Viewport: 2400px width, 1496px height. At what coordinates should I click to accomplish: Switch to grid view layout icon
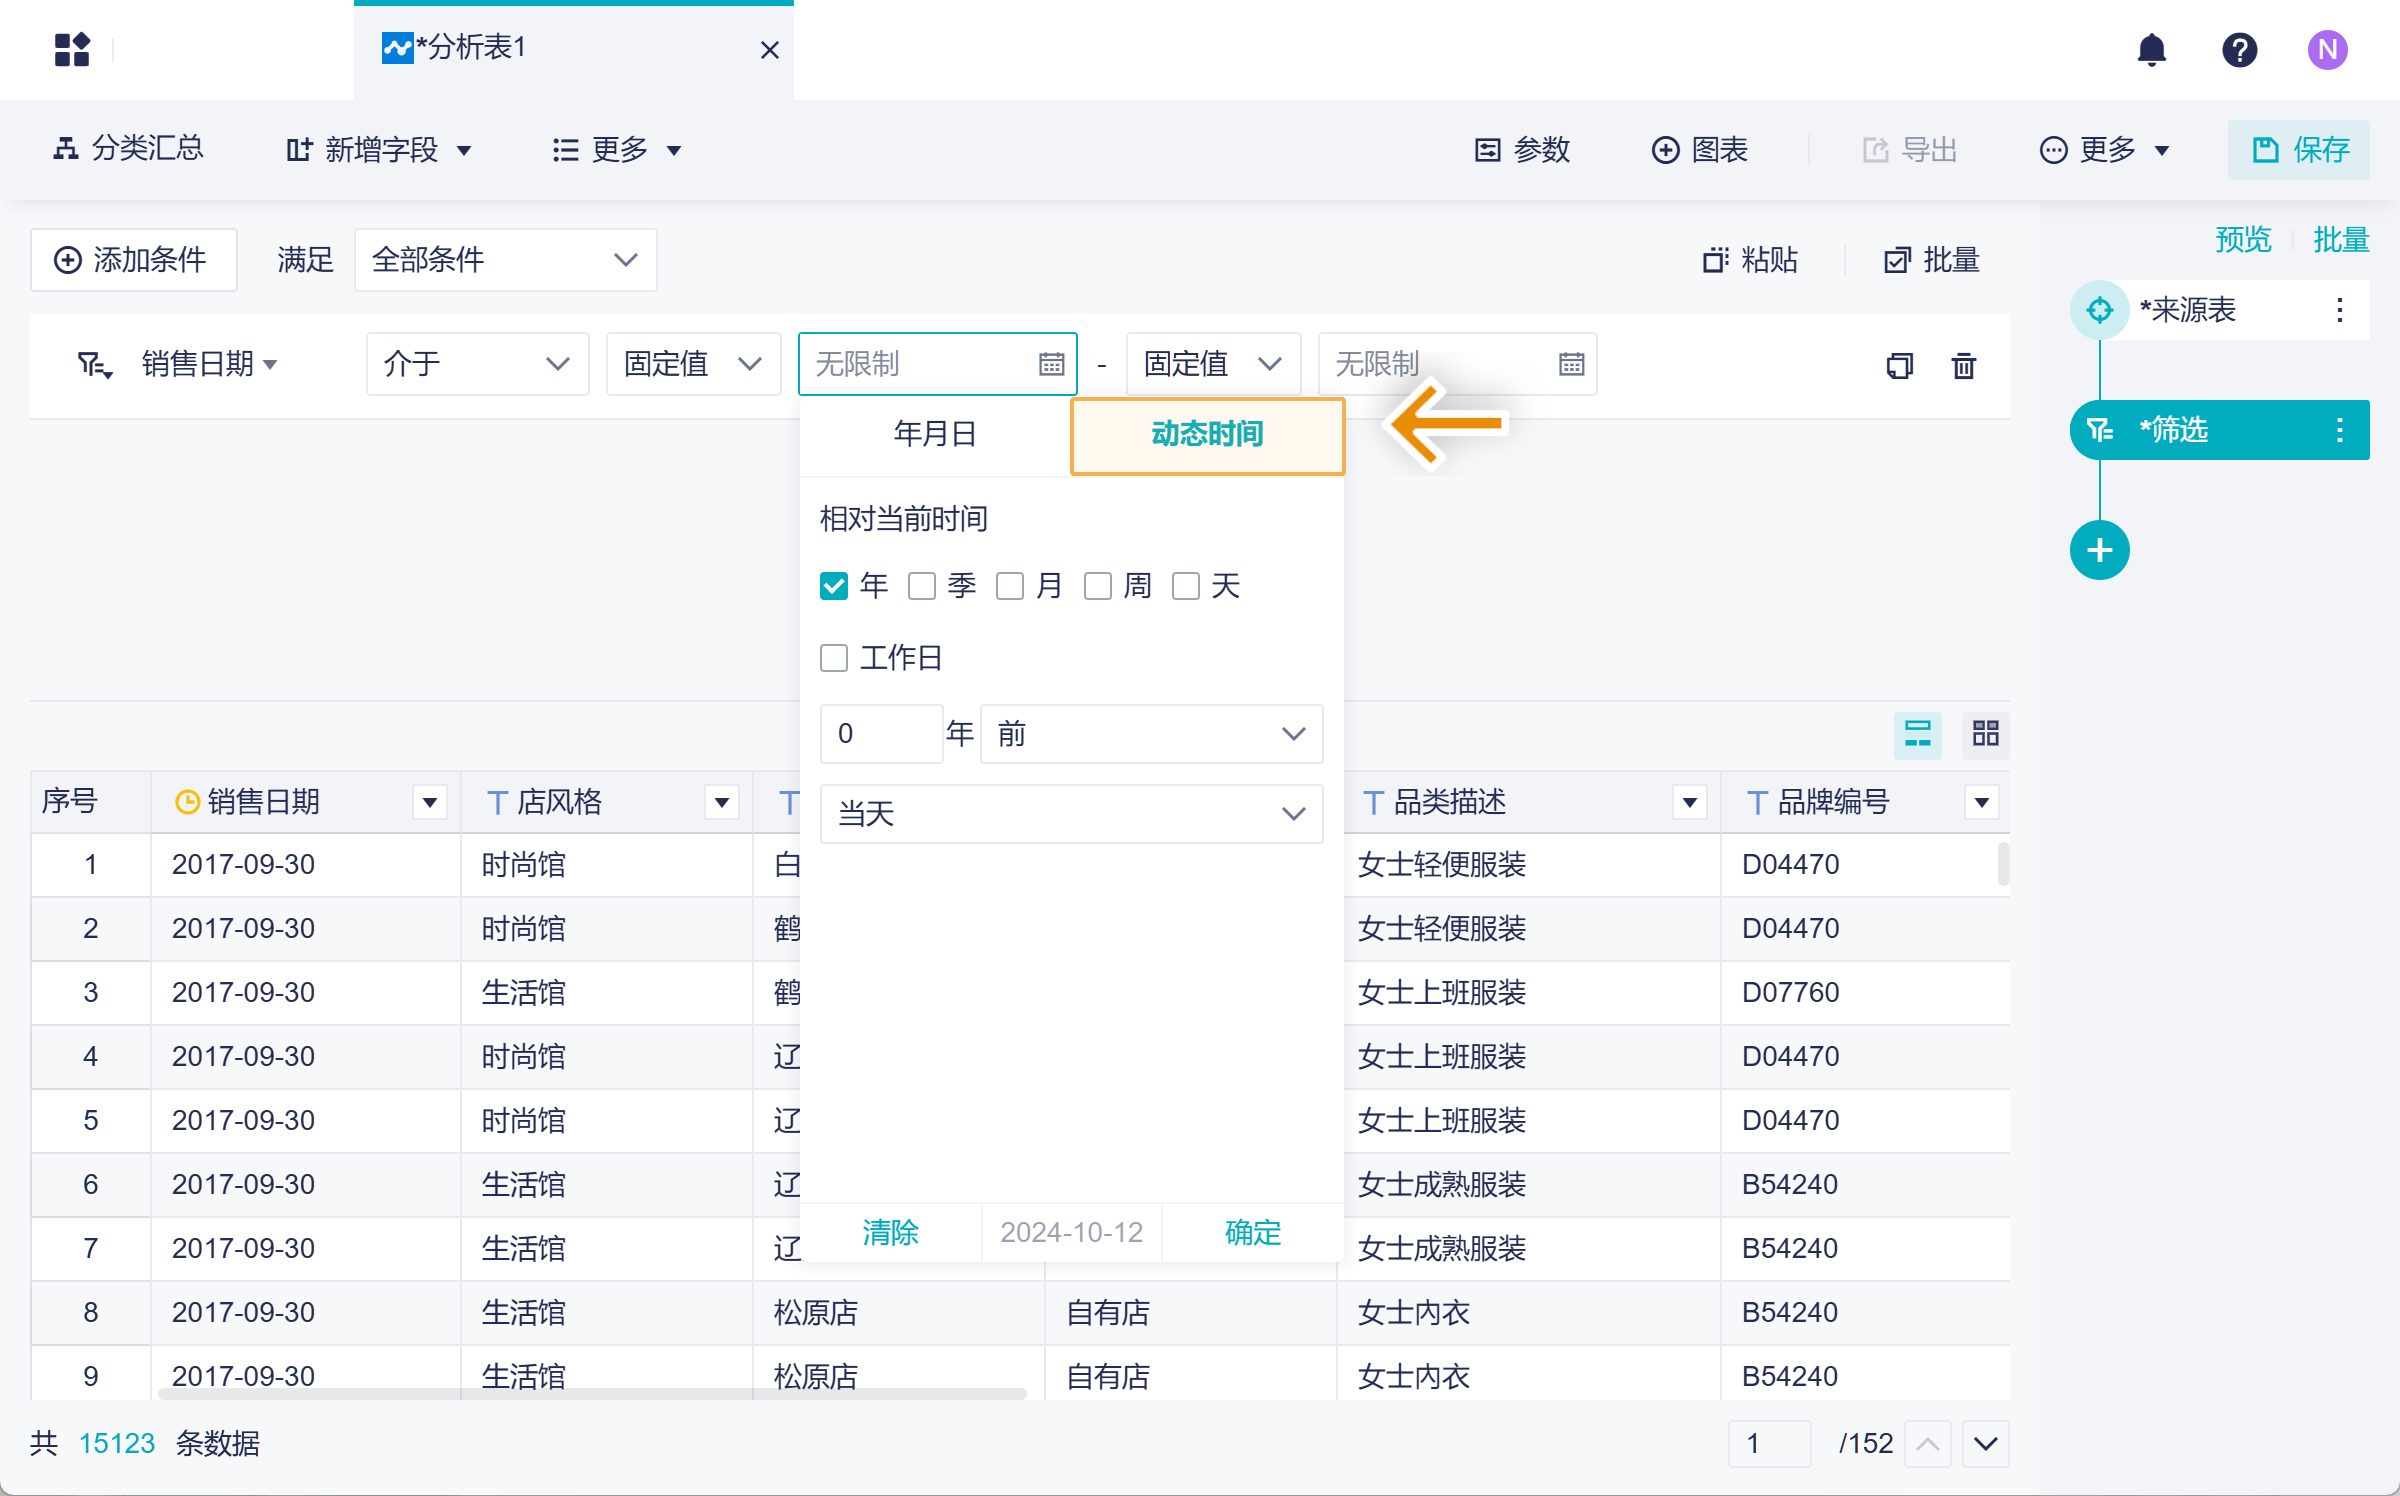click(x=1985, y=734)
